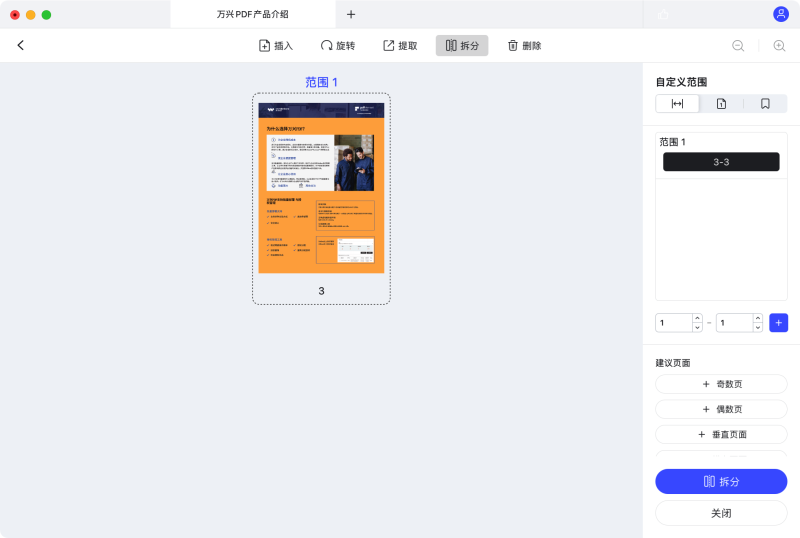Zoom in with the plus magnifier

point(779,45)
